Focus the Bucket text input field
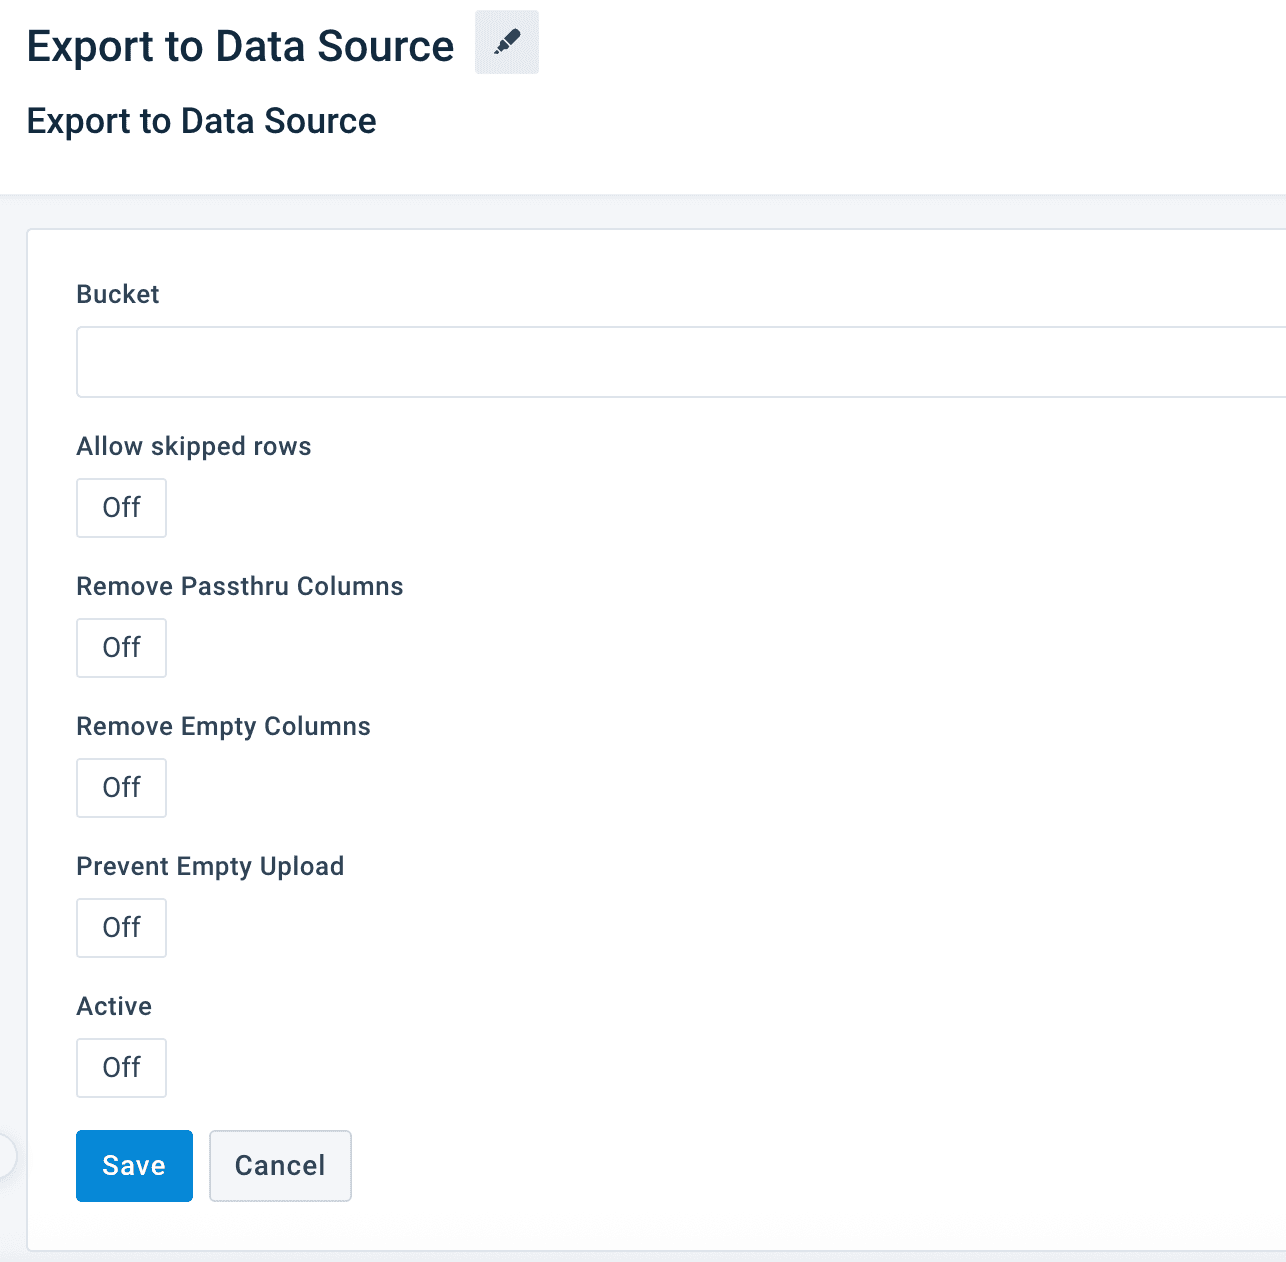Screen dimensions: 1286x1262 (x=680, y=362)
